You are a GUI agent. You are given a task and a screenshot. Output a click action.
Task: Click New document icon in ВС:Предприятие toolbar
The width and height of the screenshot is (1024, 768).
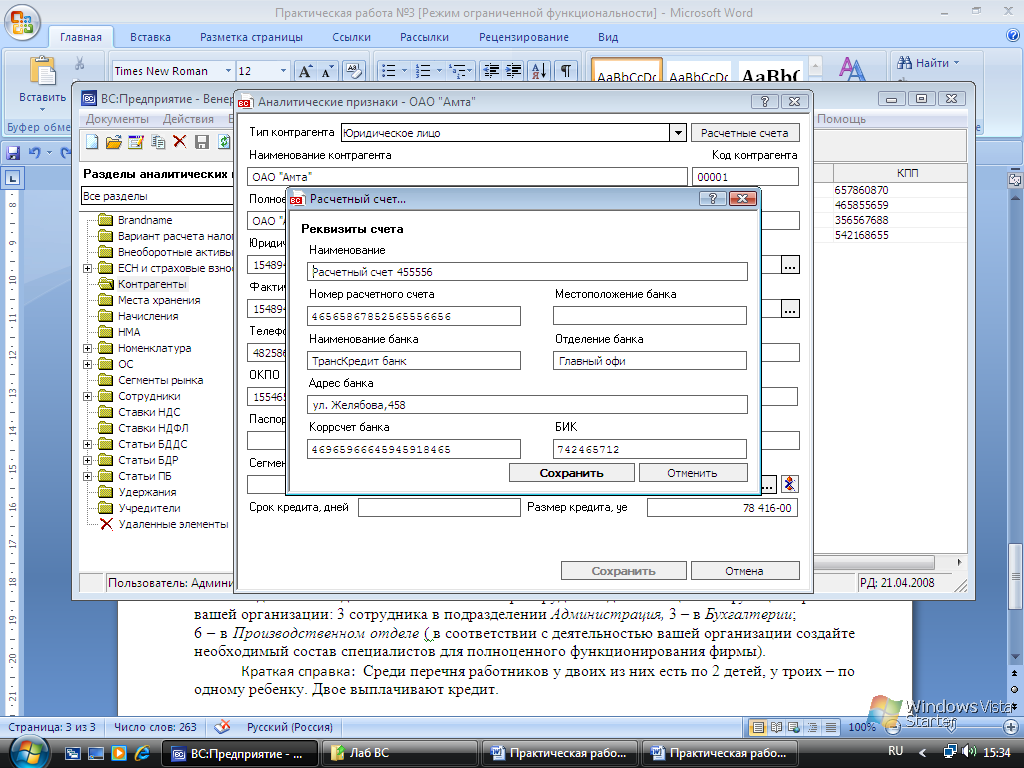point(92,142)
